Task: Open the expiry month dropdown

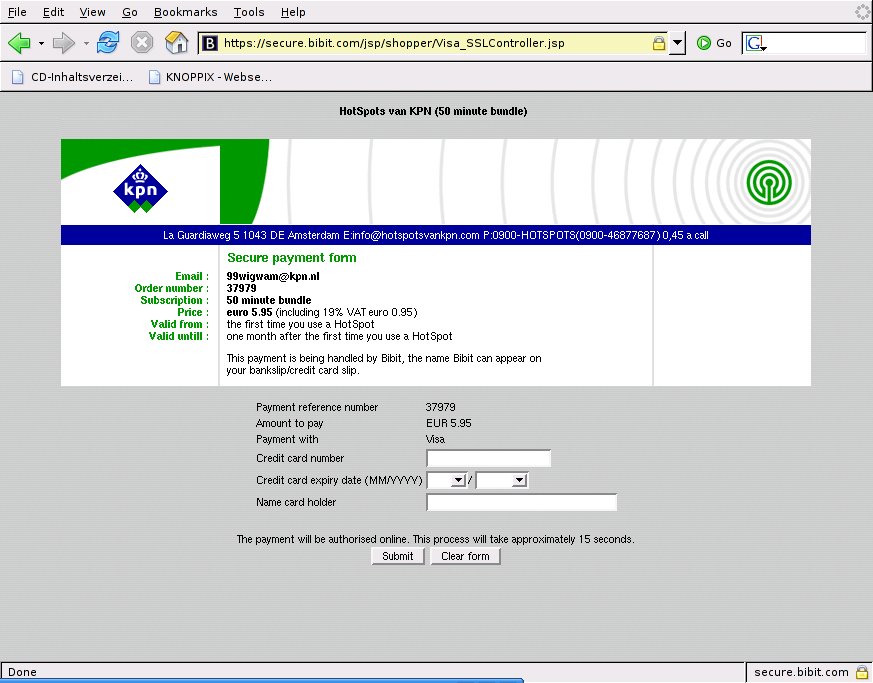Action: (x=446, y=481)
